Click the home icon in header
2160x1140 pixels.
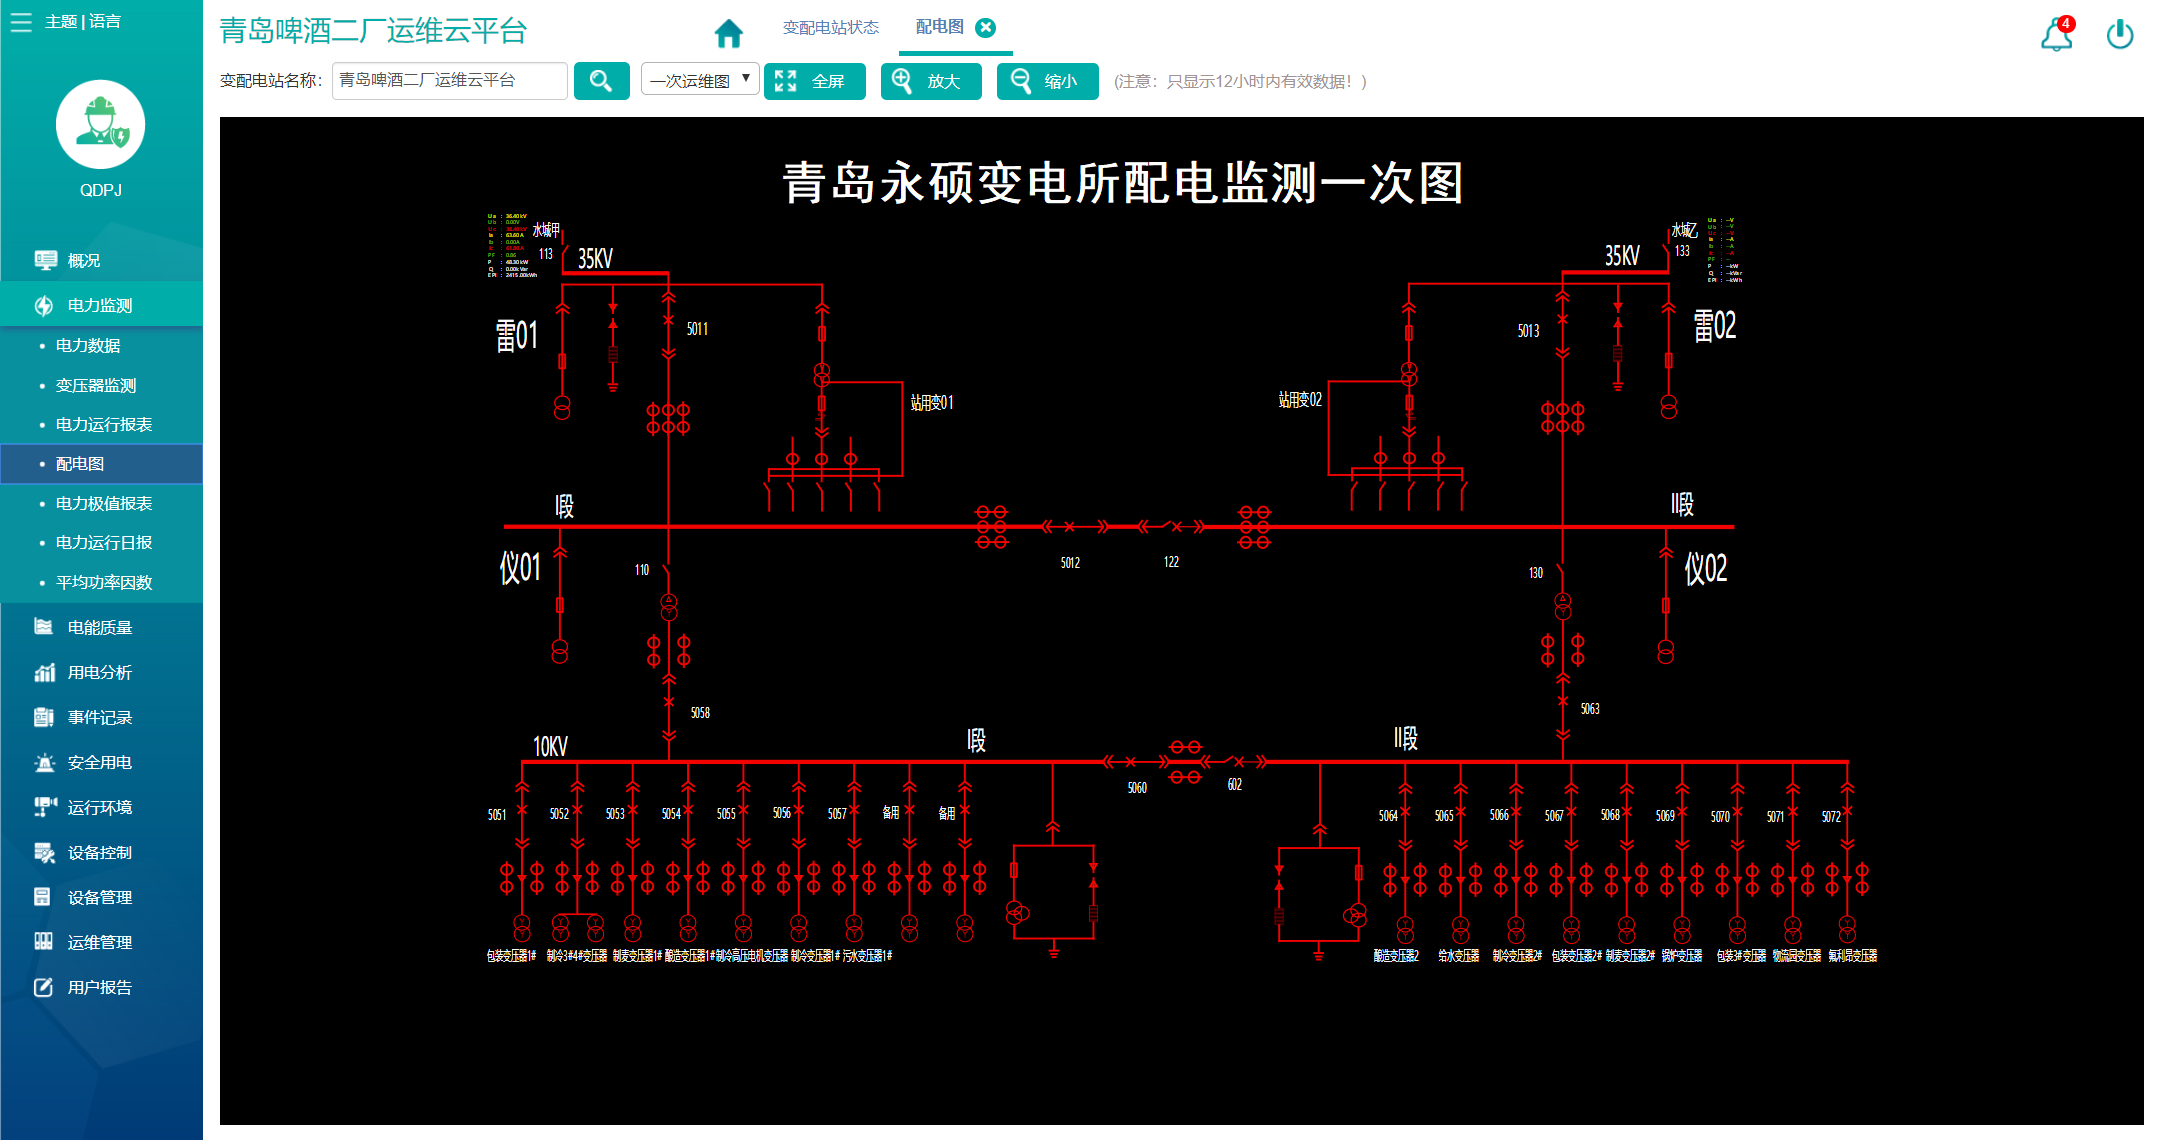[729, 33]
